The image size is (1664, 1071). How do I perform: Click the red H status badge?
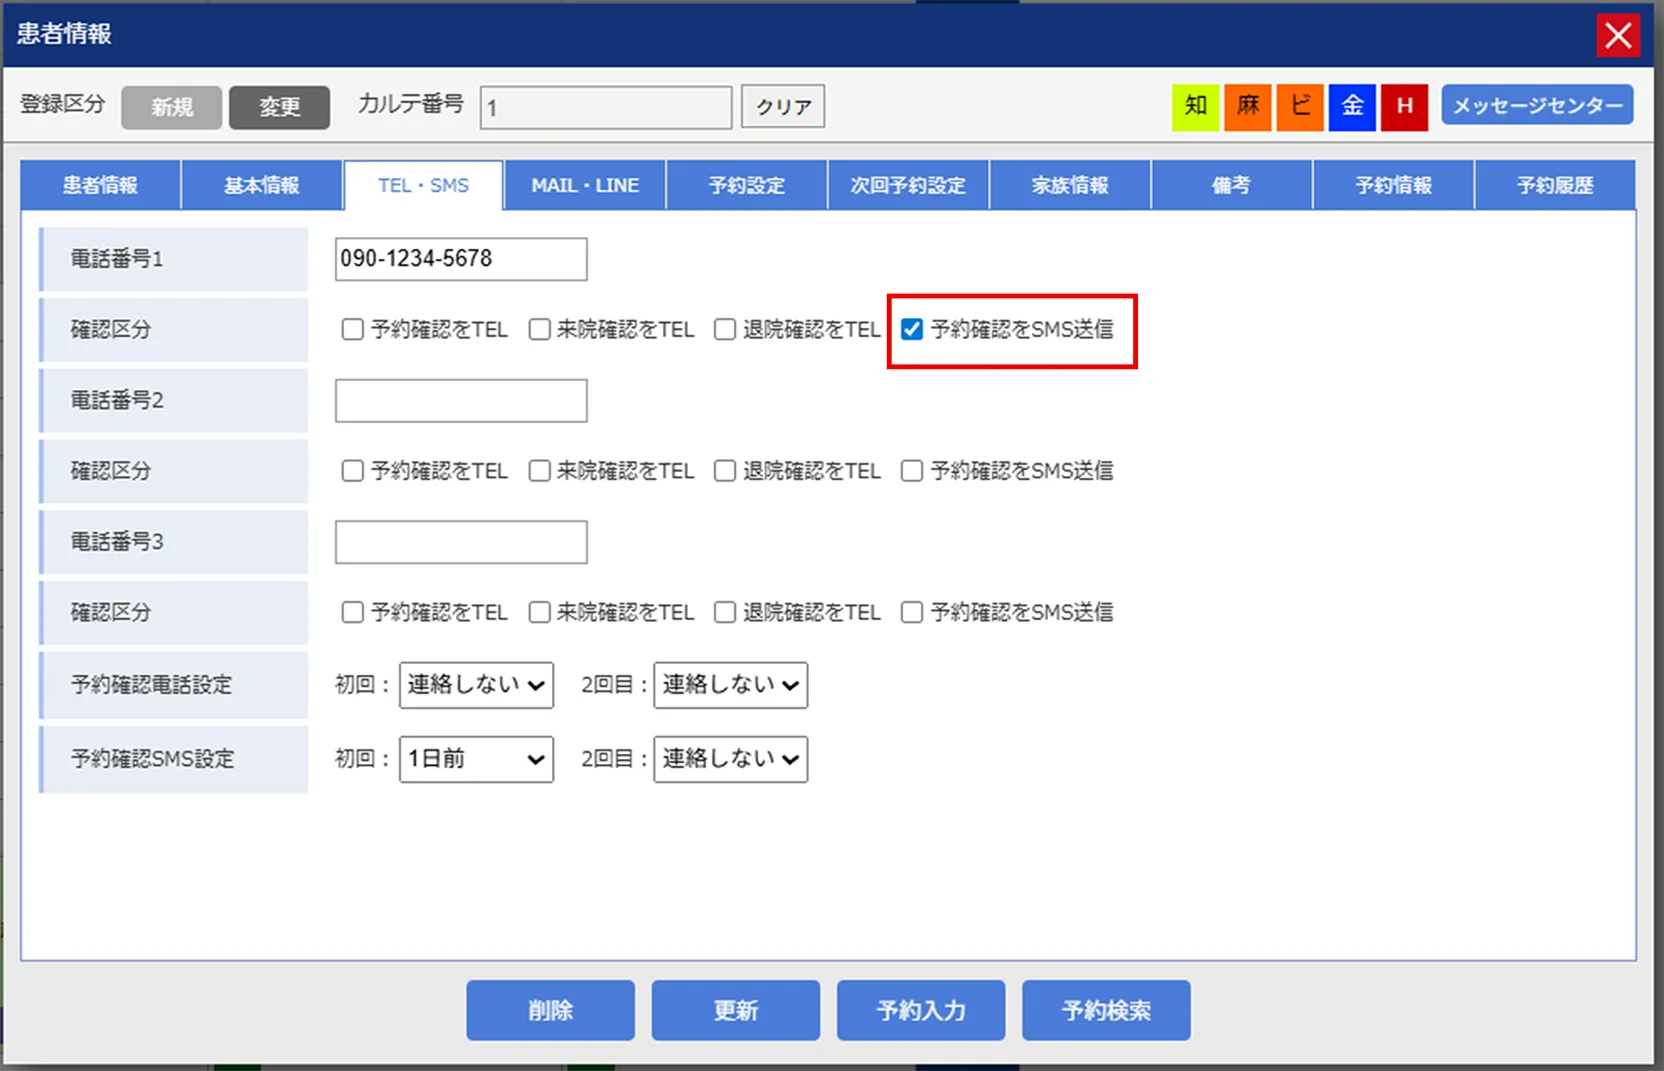coord(1404,106)
